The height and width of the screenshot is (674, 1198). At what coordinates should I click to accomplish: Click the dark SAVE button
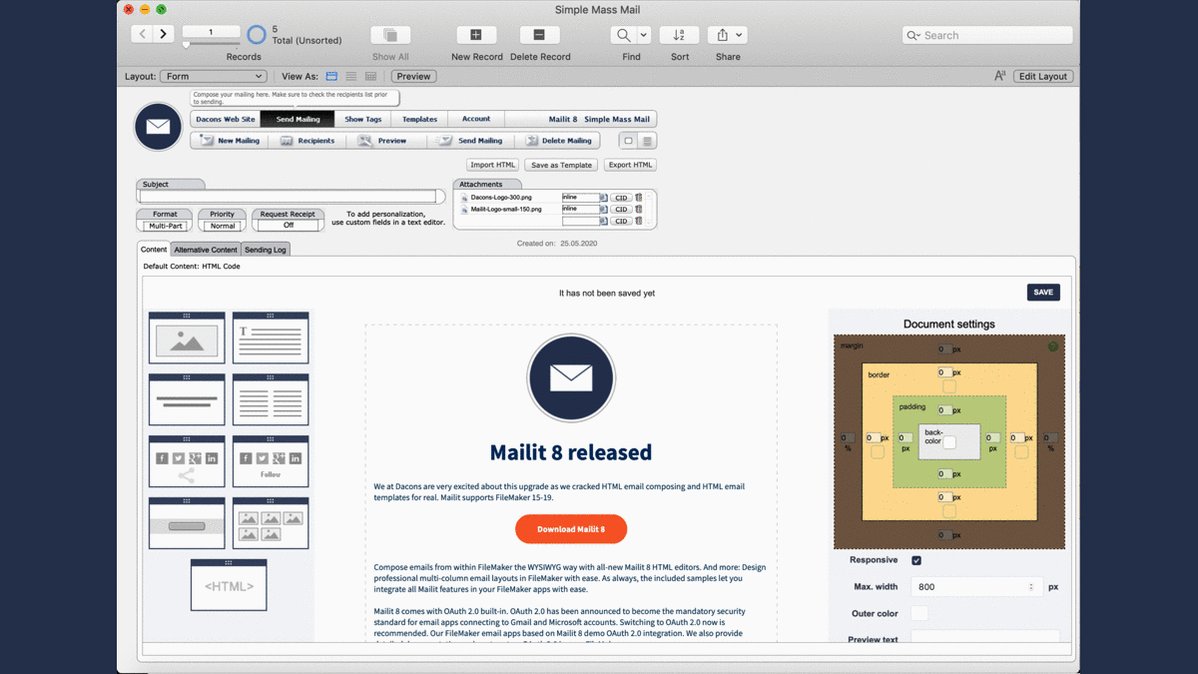[1043, 292]
